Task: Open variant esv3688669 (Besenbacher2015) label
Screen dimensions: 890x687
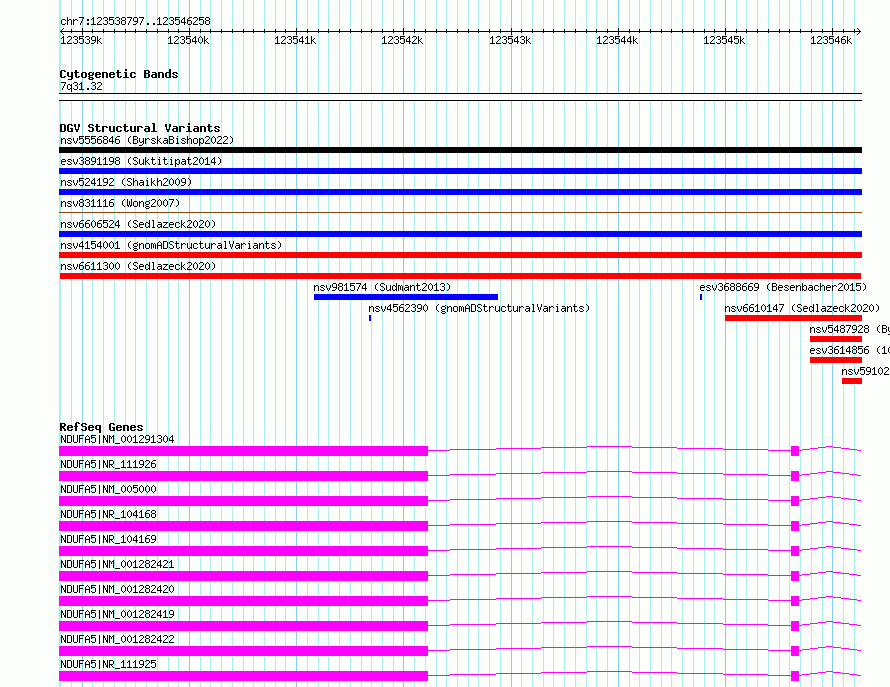Action: pyautogui.click(x=783, y=287)
